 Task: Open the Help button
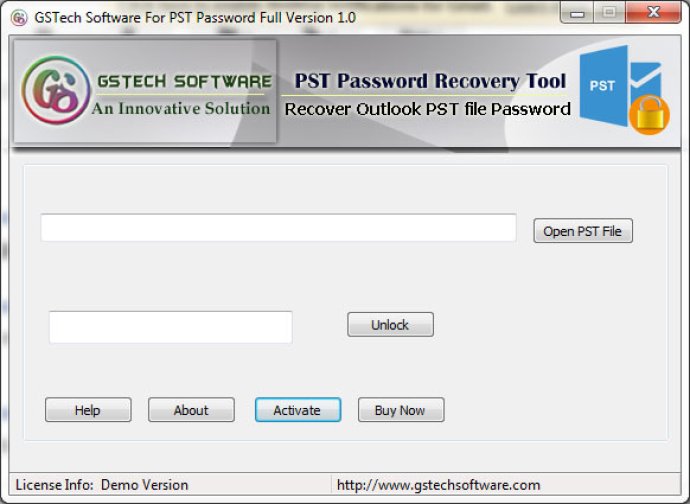click(88, 410)
